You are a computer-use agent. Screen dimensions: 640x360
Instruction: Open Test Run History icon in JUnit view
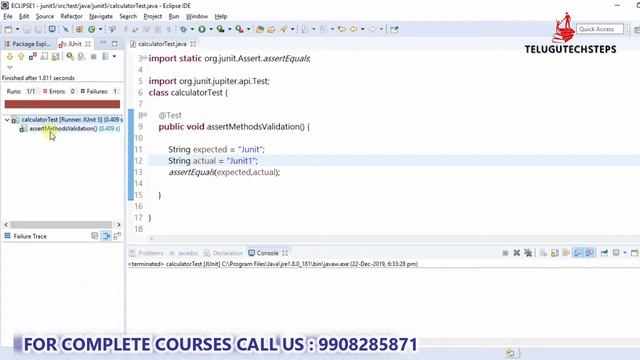tap(105, 56)
